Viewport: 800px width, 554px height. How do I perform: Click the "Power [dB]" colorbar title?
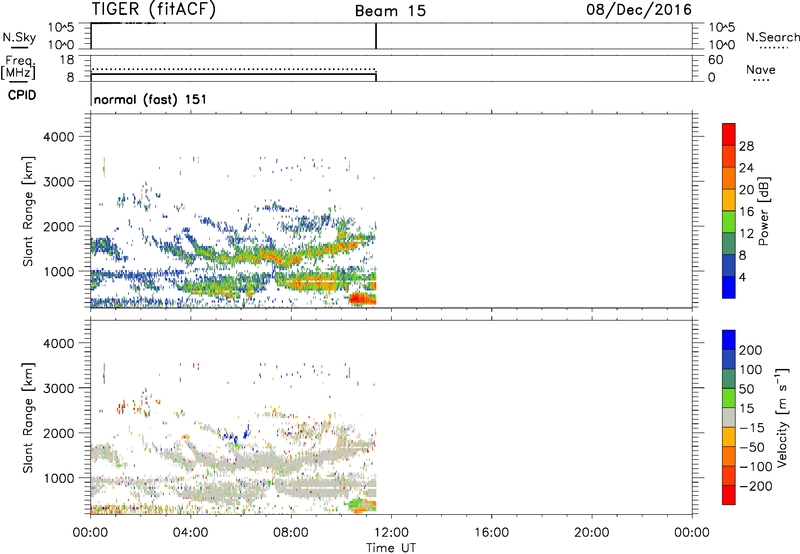[763, 211]
